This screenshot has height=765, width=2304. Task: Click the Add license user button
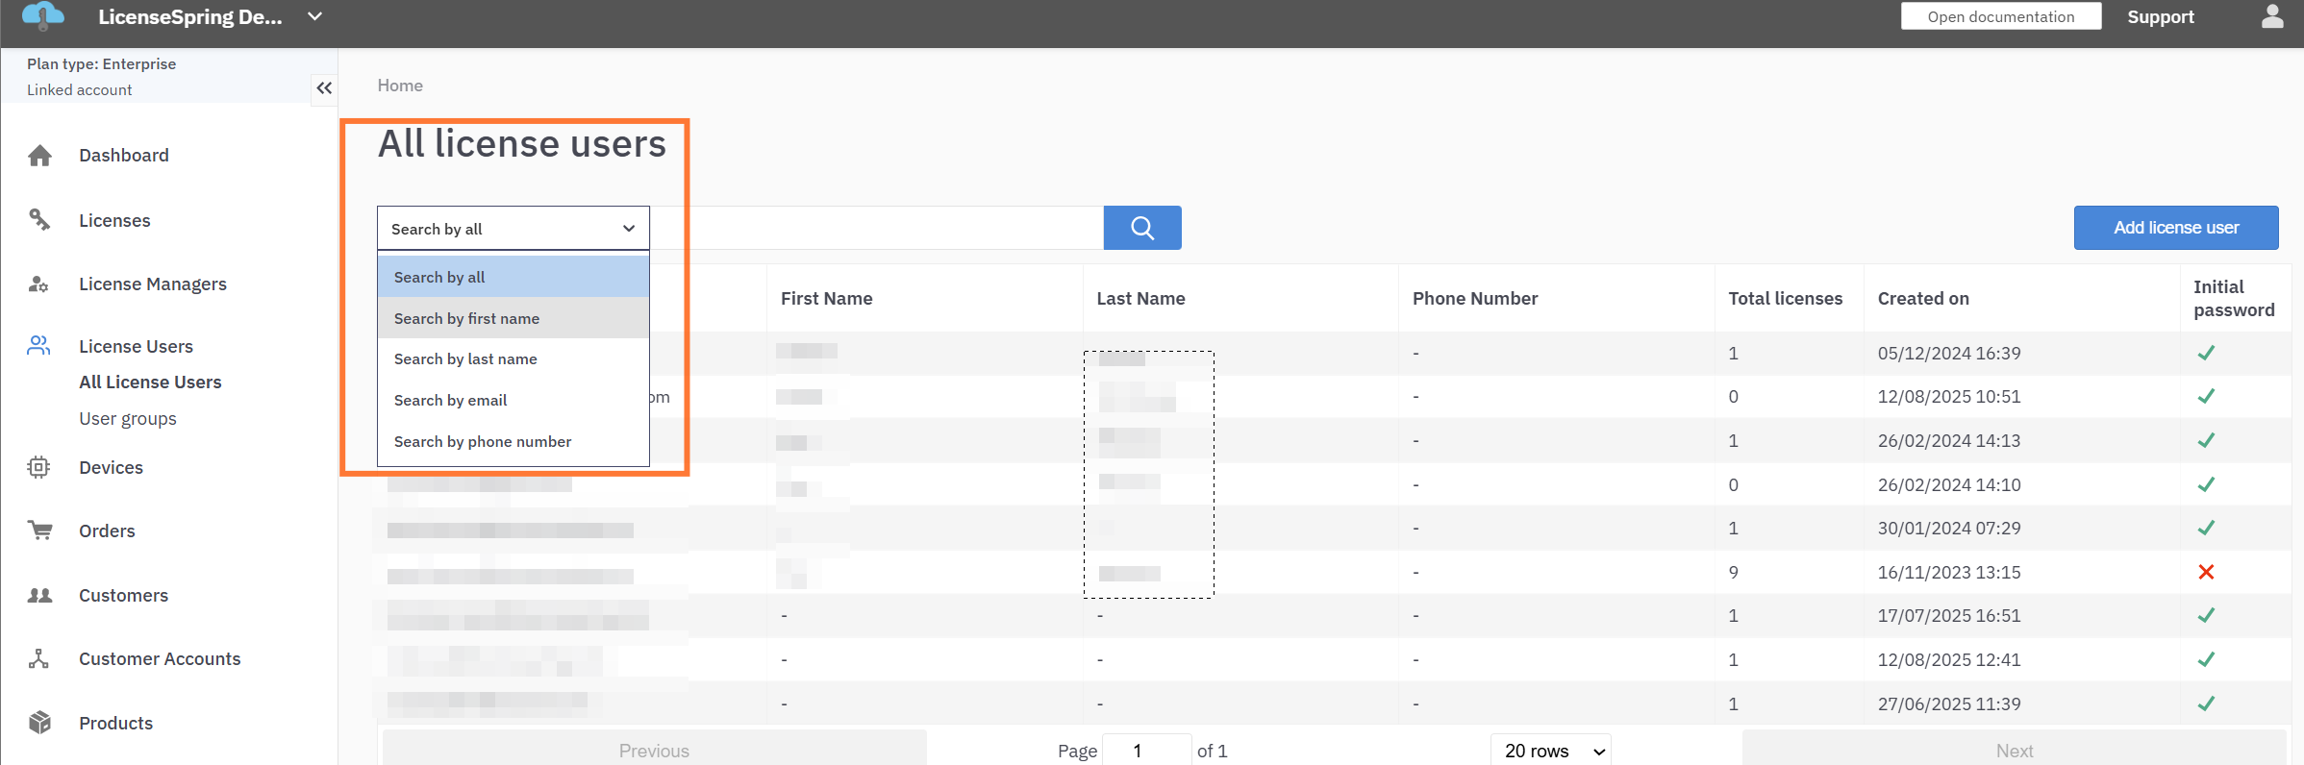tap(2175, 228)
